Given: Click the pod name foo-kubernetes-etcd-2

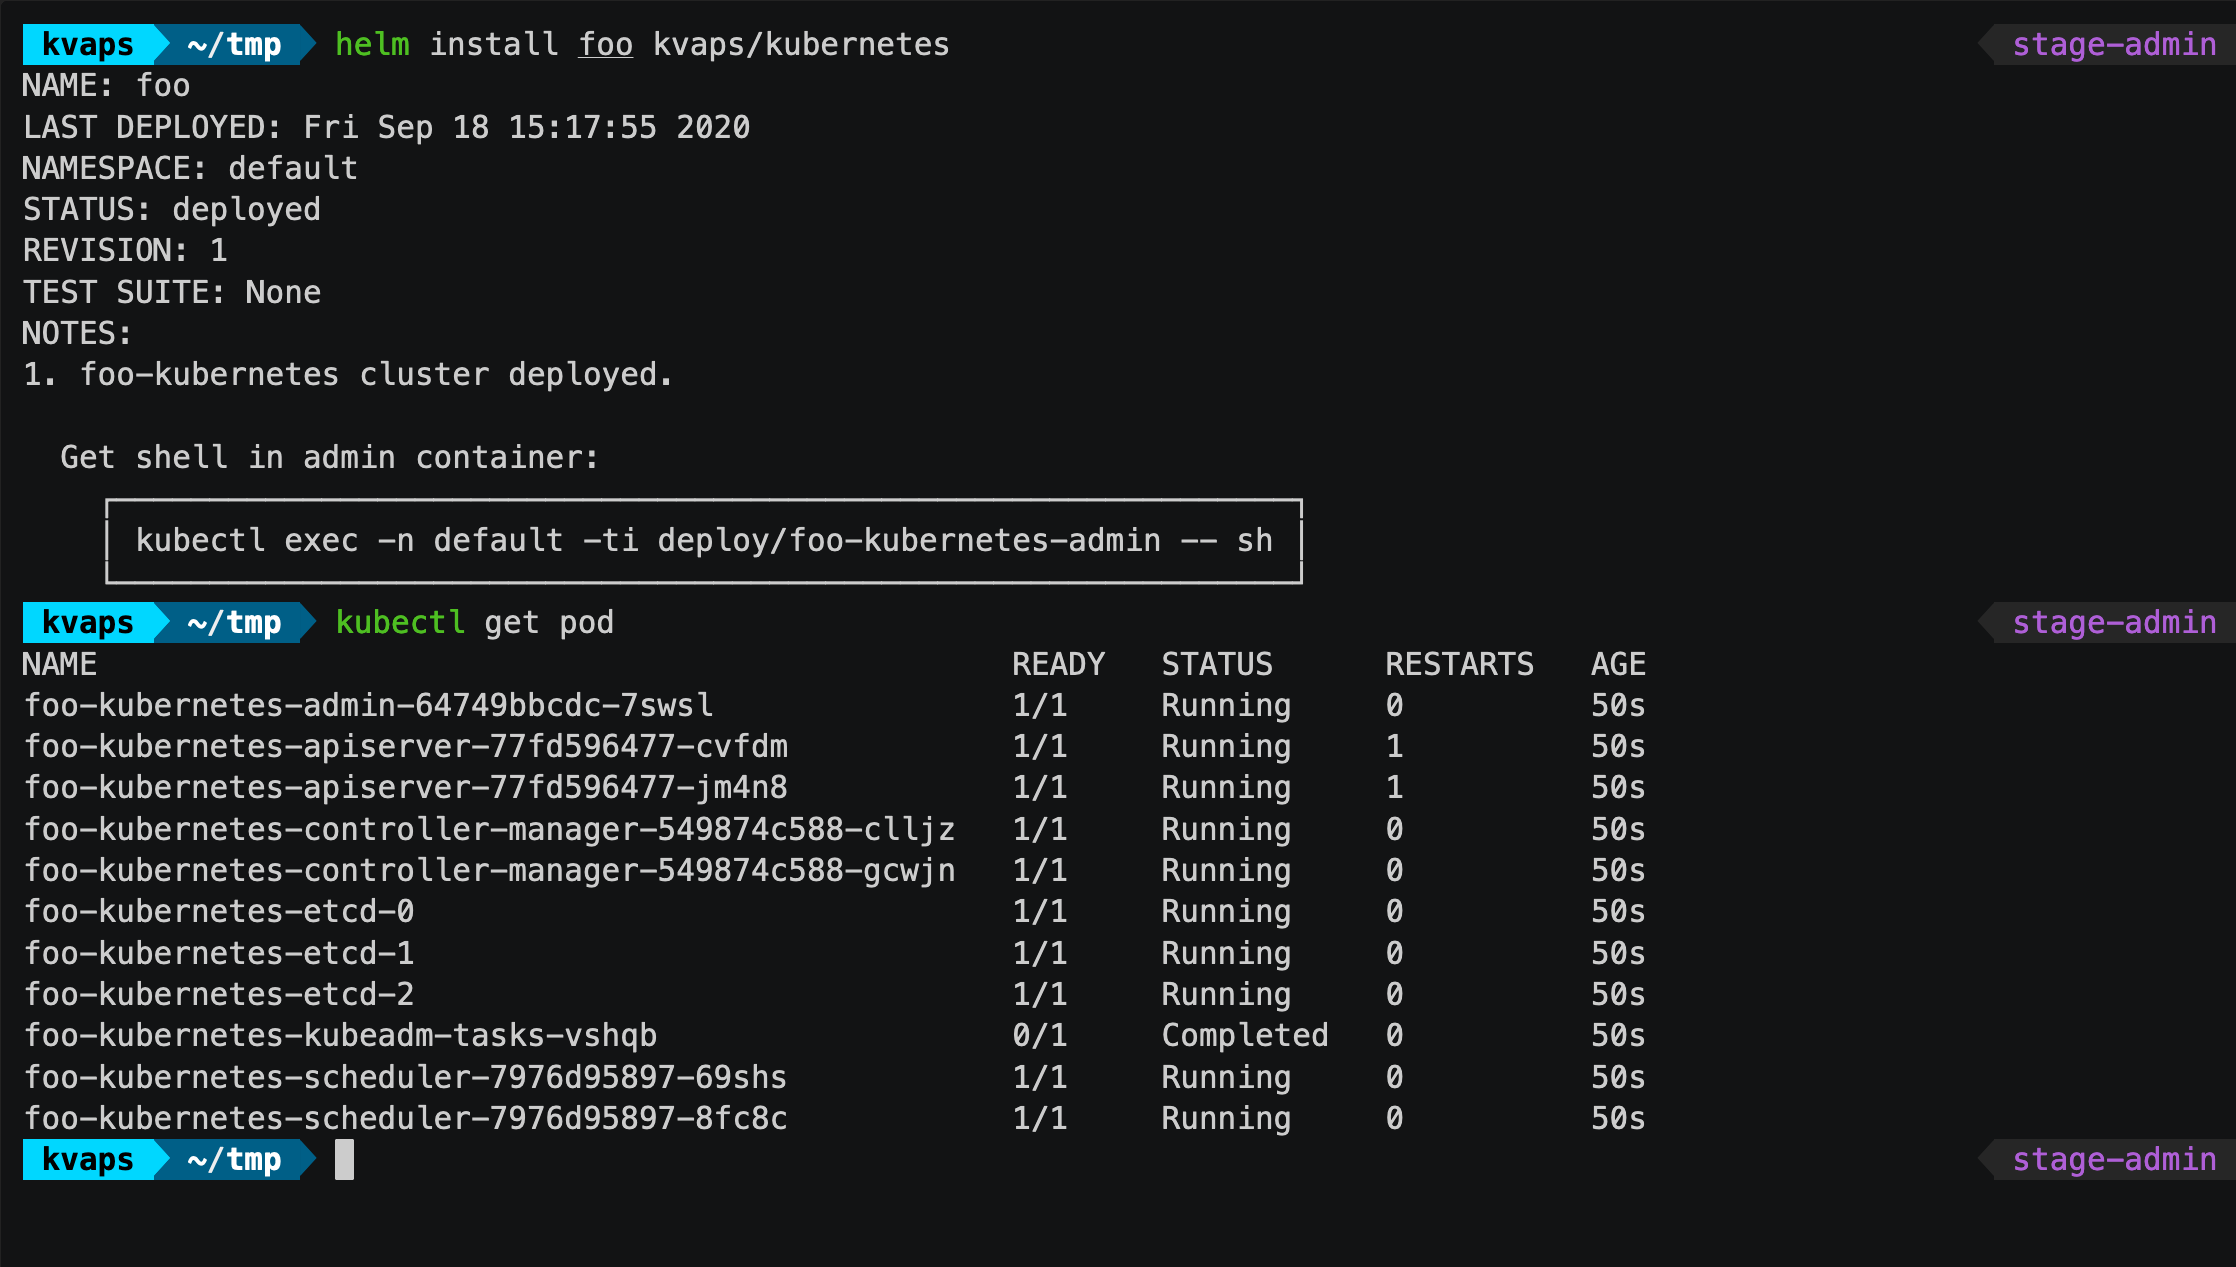Looking at the screenshot, I should click(219, 994).
